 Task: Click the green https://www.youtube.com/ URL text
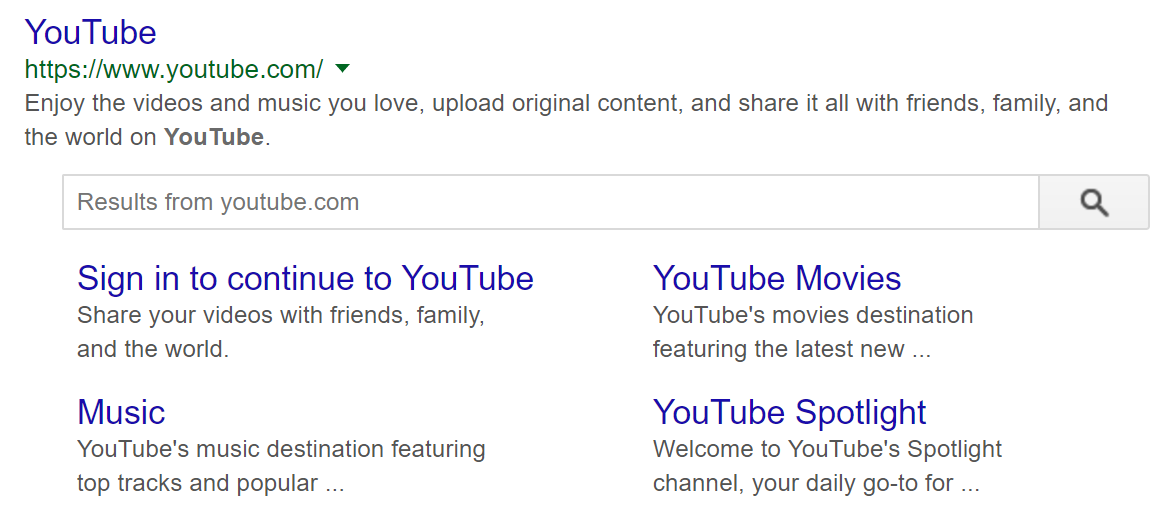[x=174, y=69]
